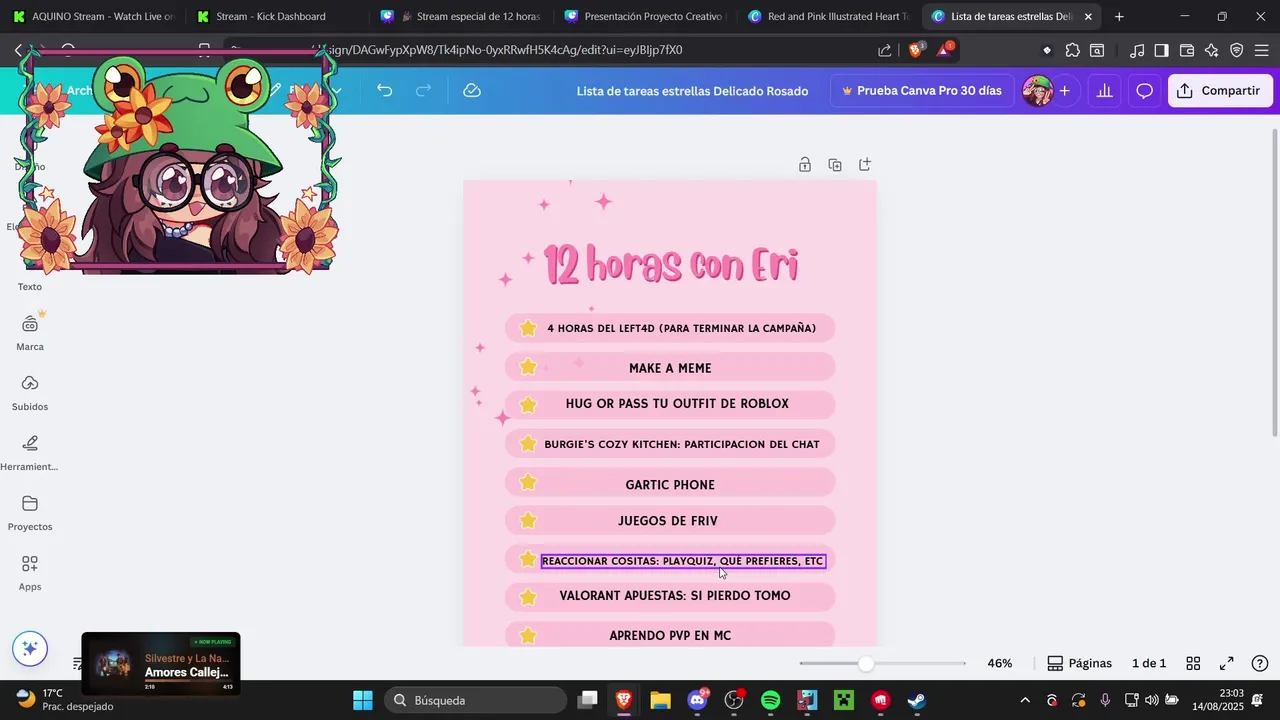Share page via address bar share icon
This screenshot has height=720, width=1280.
885,50
